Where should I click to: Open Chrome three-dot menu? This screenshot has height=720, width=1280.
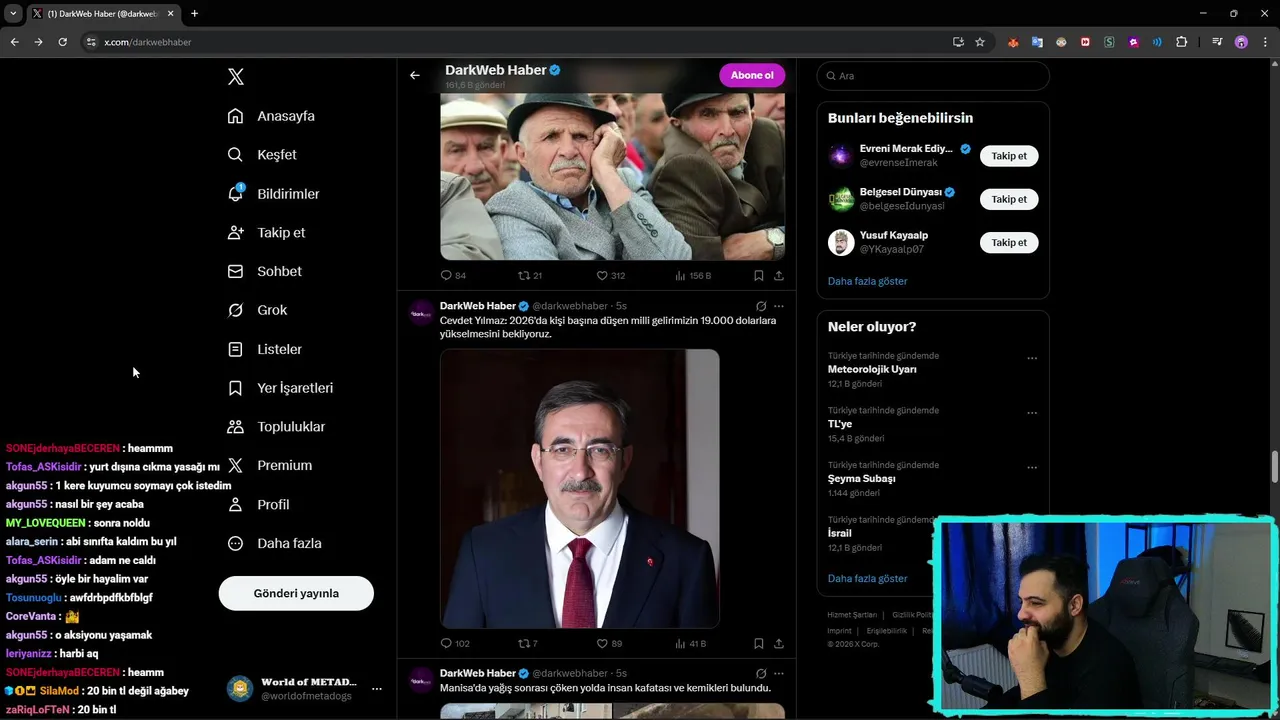pos(1266,42)
